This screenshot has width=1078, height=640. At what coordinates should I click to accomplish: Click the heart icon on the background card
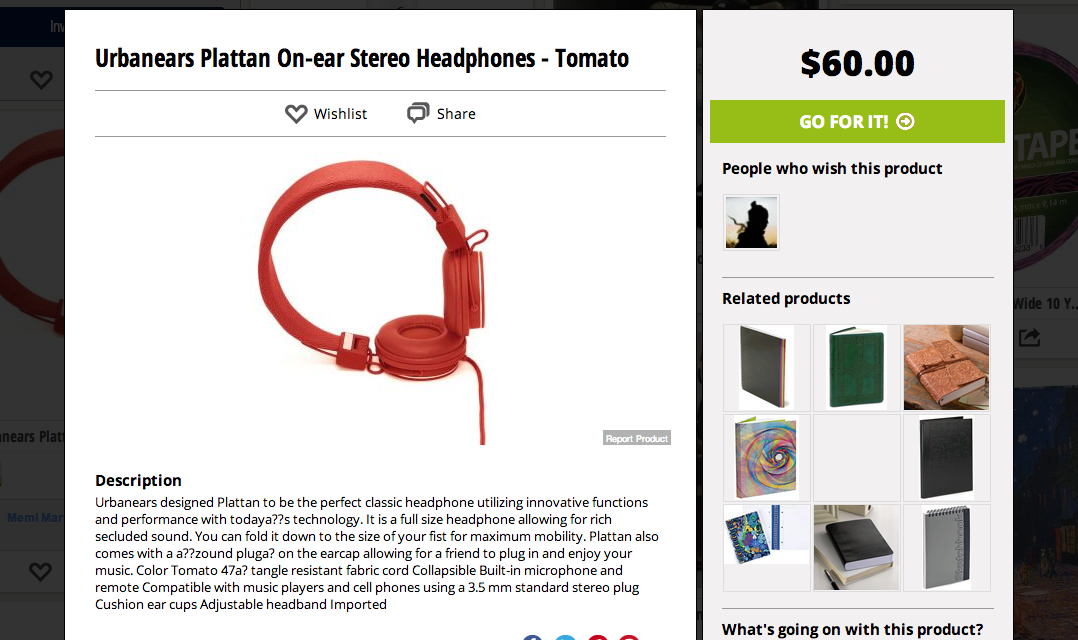(41, 80)
